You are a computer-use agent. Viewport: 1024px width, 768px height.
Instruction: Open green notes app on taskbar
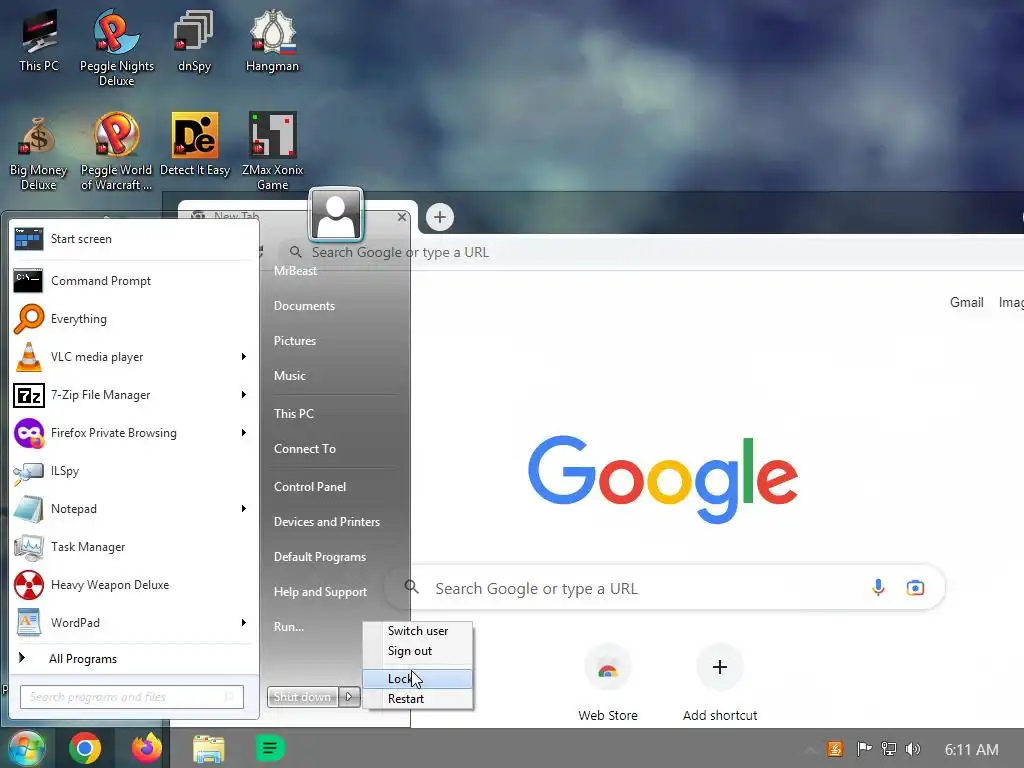(270, 748)
